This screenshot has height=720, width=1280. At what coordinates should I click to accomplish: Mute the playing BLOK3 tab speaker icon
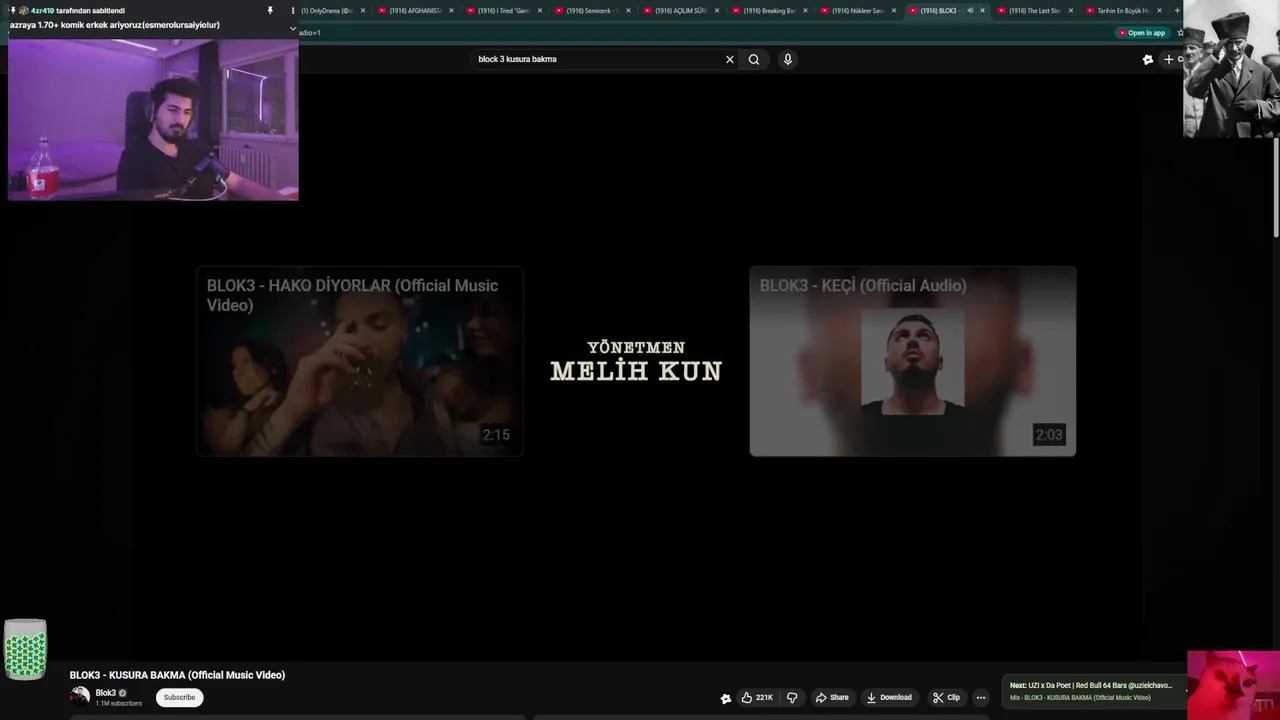pos(970,11)
